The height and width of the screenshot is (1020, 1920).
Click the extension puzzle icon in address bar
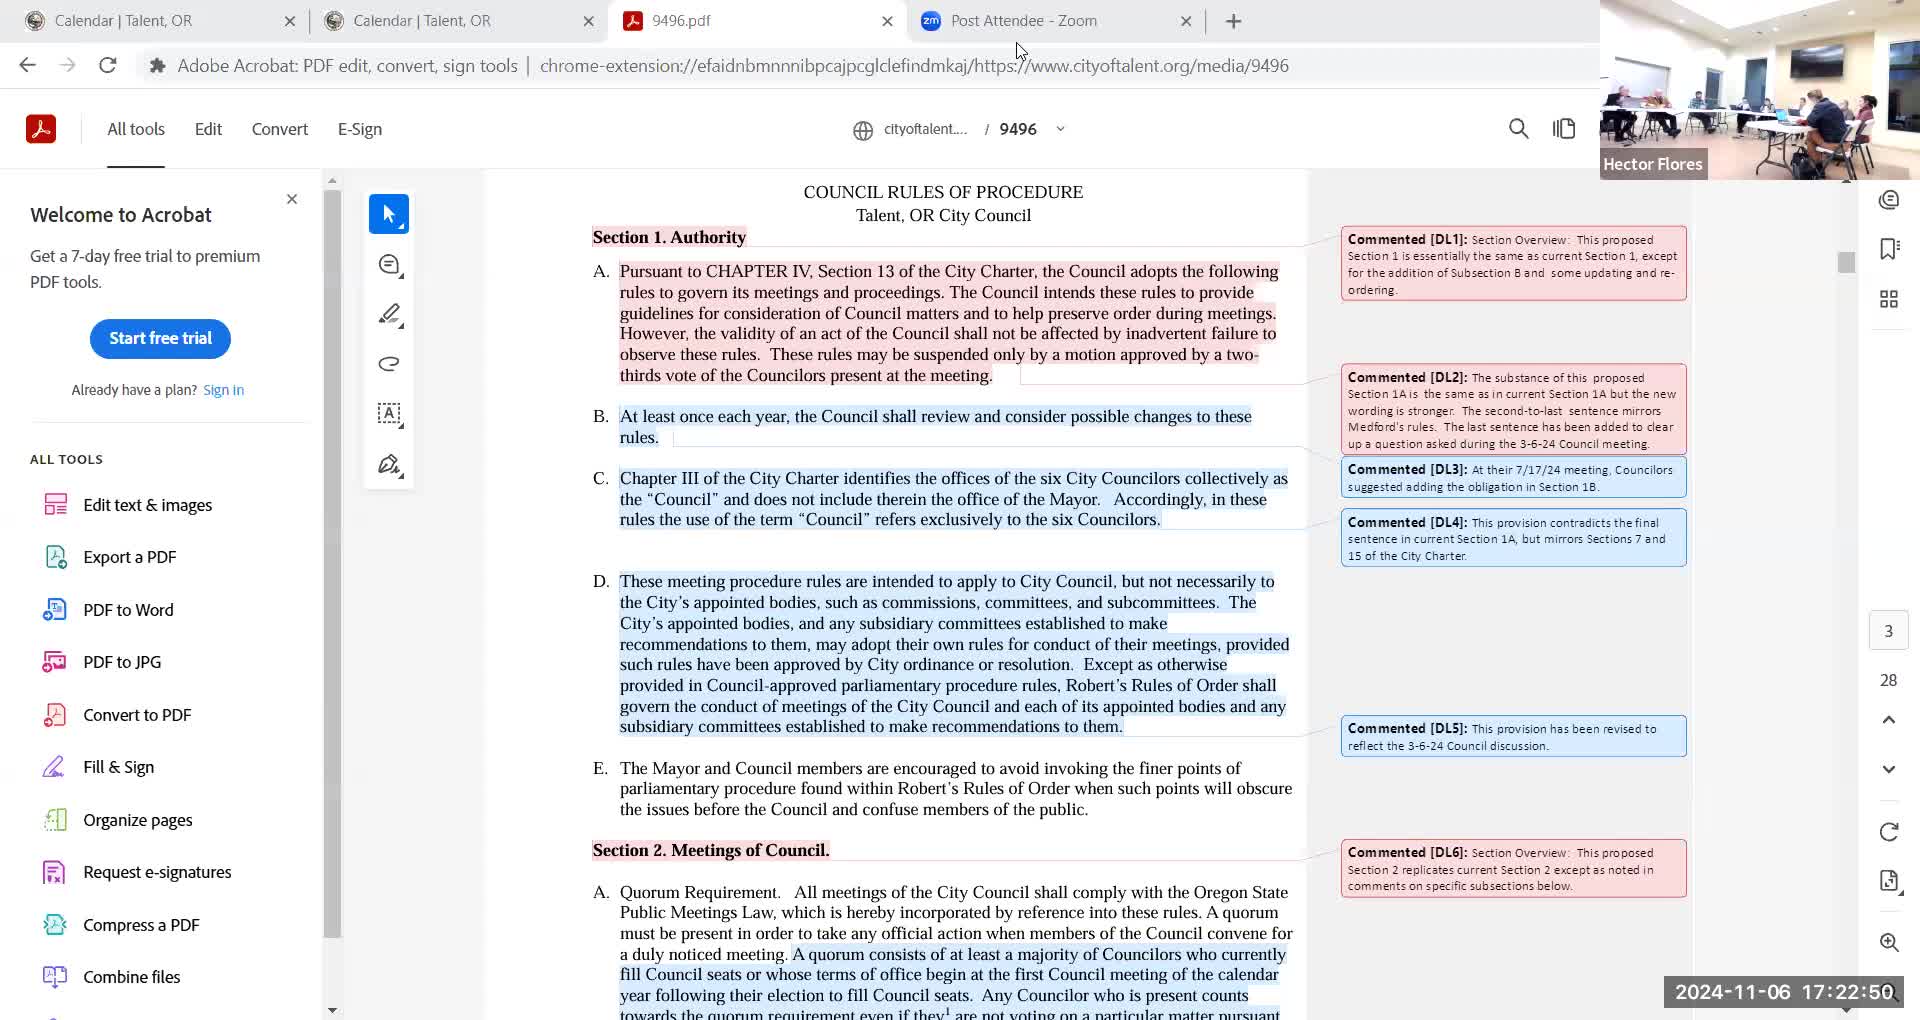pyautogui.click(x=157, y=66)
